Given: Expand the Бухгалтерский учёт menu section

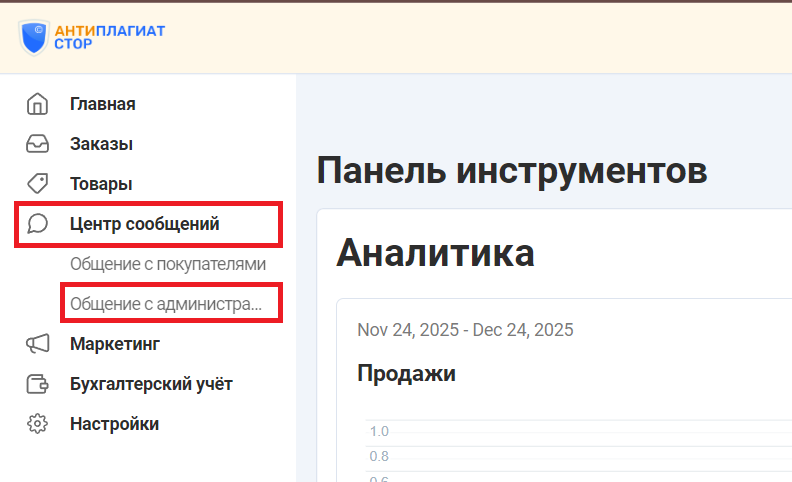Looking at the screenshot, I should 151,384.
